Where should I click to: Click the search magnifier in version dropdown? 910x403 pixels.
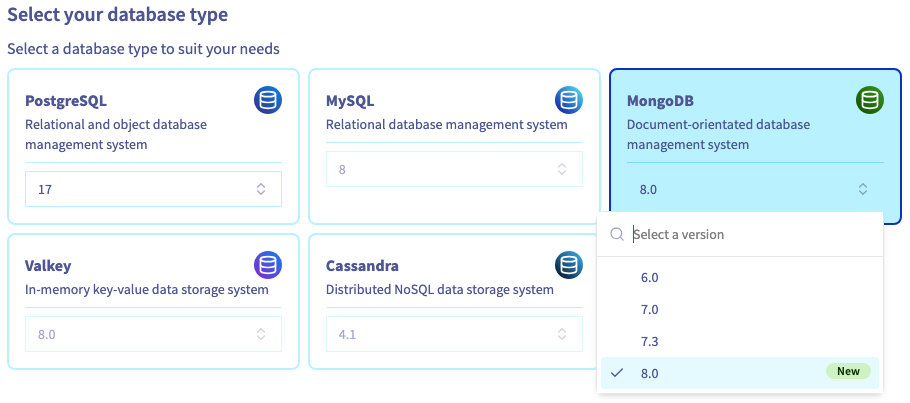(x=616, y=234)
